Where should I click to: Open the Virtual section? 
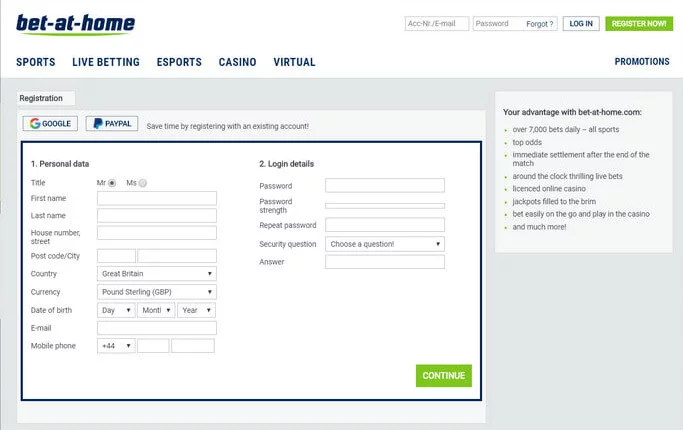(294, 62)
